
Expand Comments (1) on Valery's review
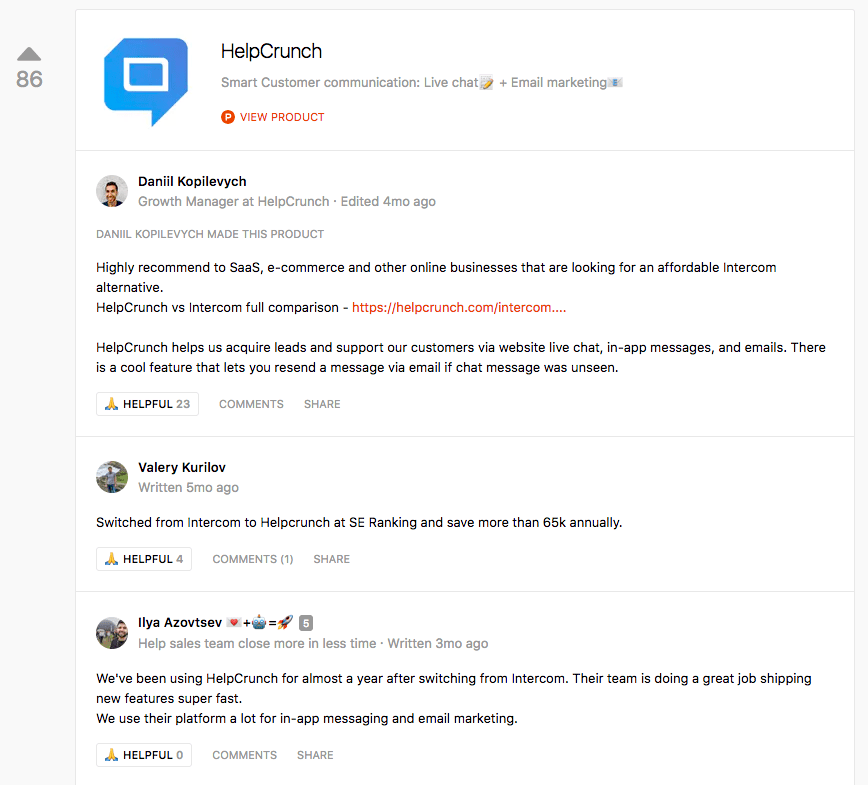[x=253, y=559]
